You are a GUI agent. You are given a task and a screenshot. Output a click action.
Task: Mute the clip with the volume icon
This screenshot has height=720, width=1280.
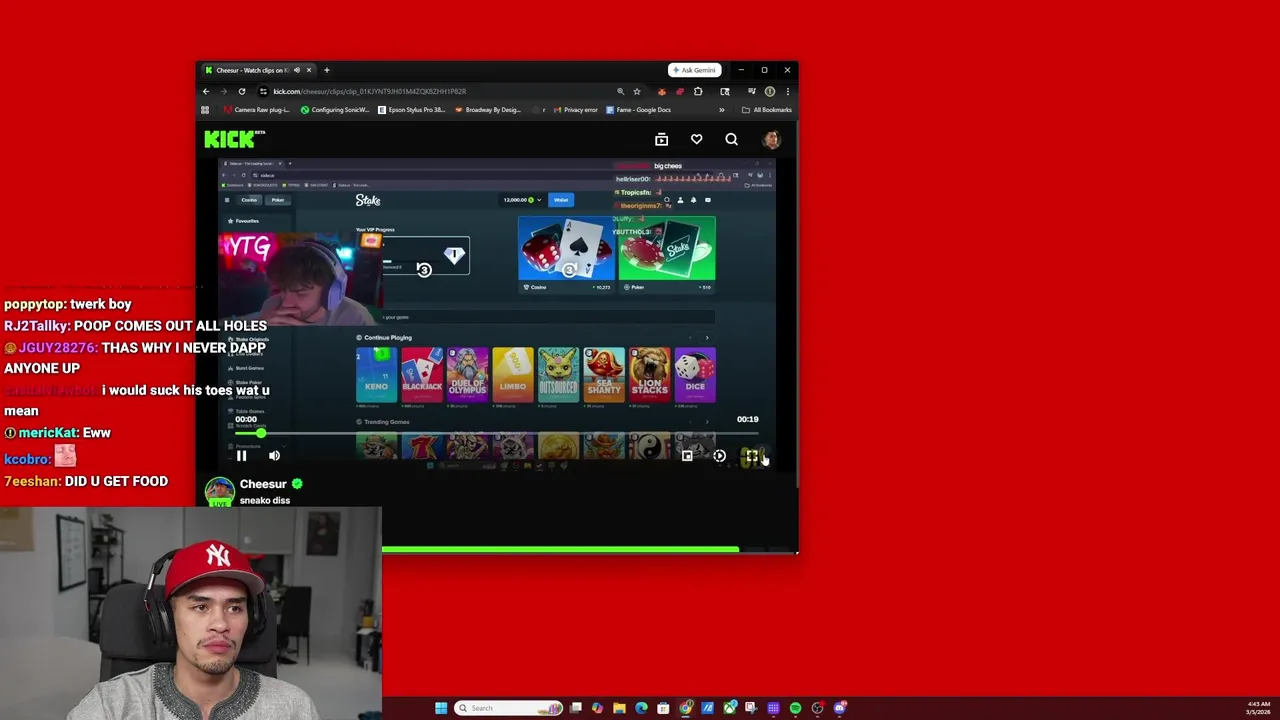point(274,456)
